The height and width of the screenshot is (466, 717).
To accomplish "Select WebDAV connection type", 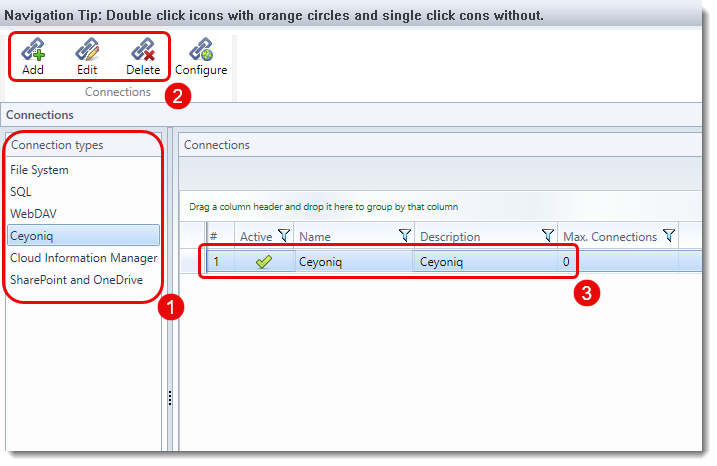I will coord(83,214).
